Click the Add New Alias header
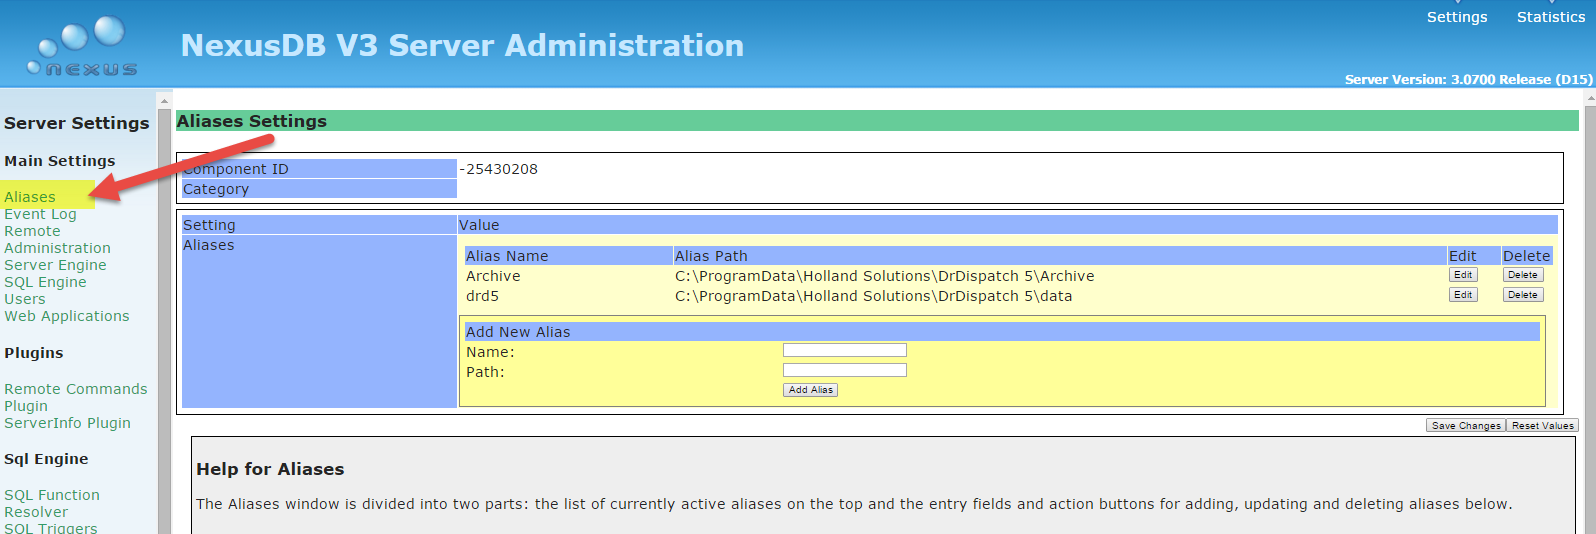Screen dimensions: 1596x534 (1002, 332)
